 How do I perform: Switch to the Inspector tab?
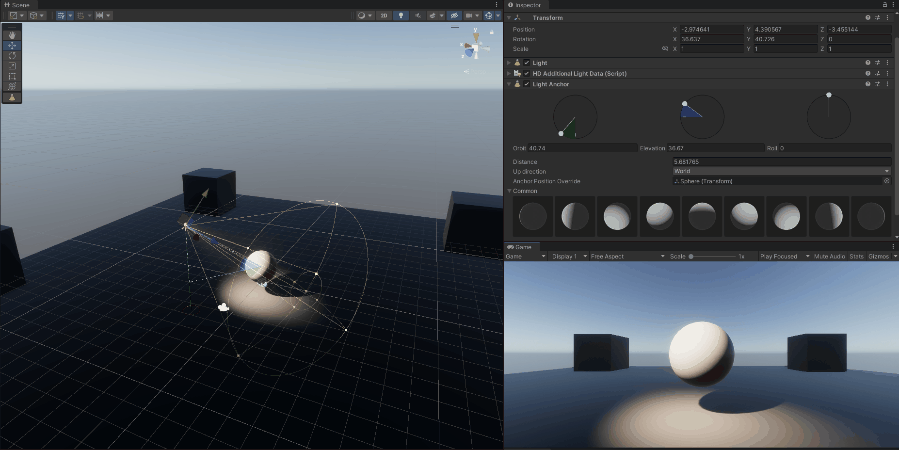(526, 5)
